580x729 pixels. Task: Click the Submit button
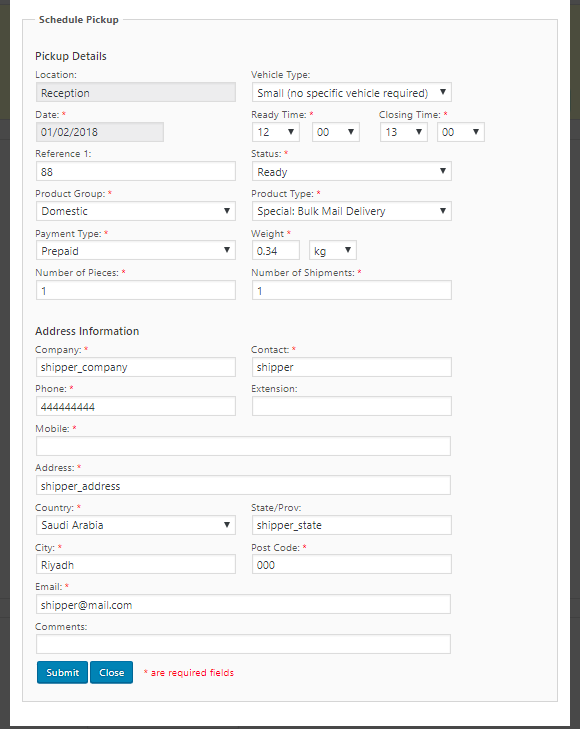(62, 672)
